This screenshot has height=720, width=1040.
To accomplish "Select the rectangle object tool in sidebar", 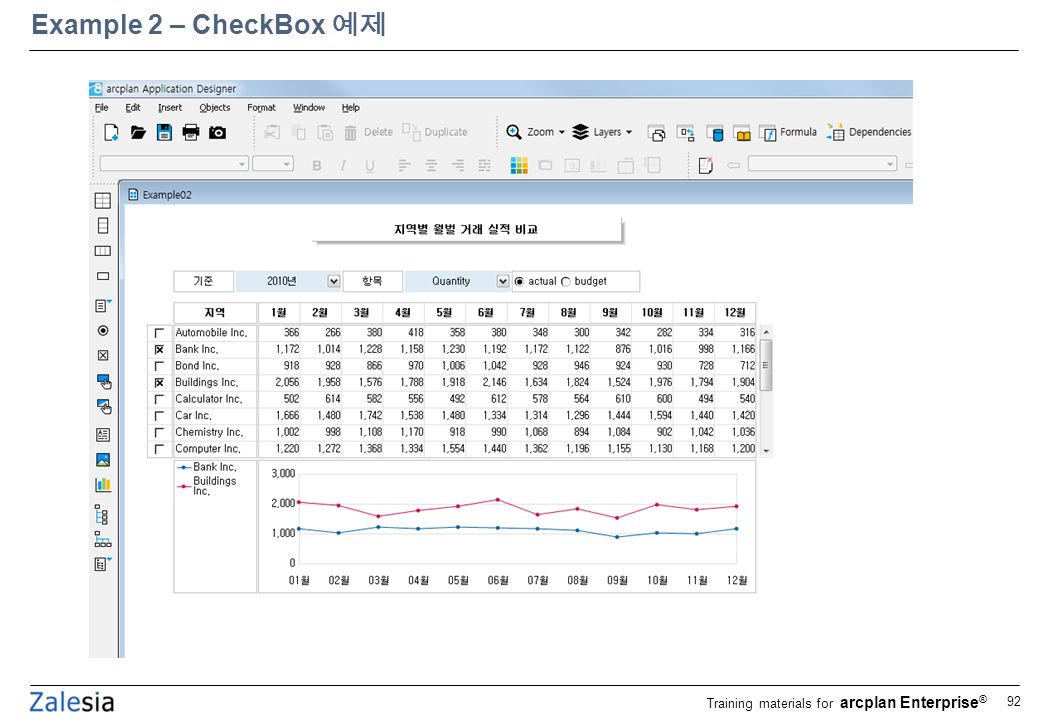I will [x=103, y=276].
